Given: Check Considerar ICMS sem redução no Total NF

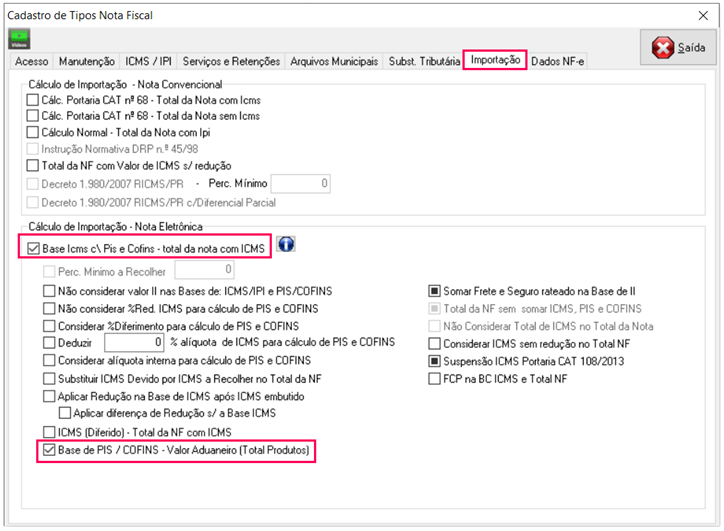Looking at the screenshot, I should tap(434, 344).
